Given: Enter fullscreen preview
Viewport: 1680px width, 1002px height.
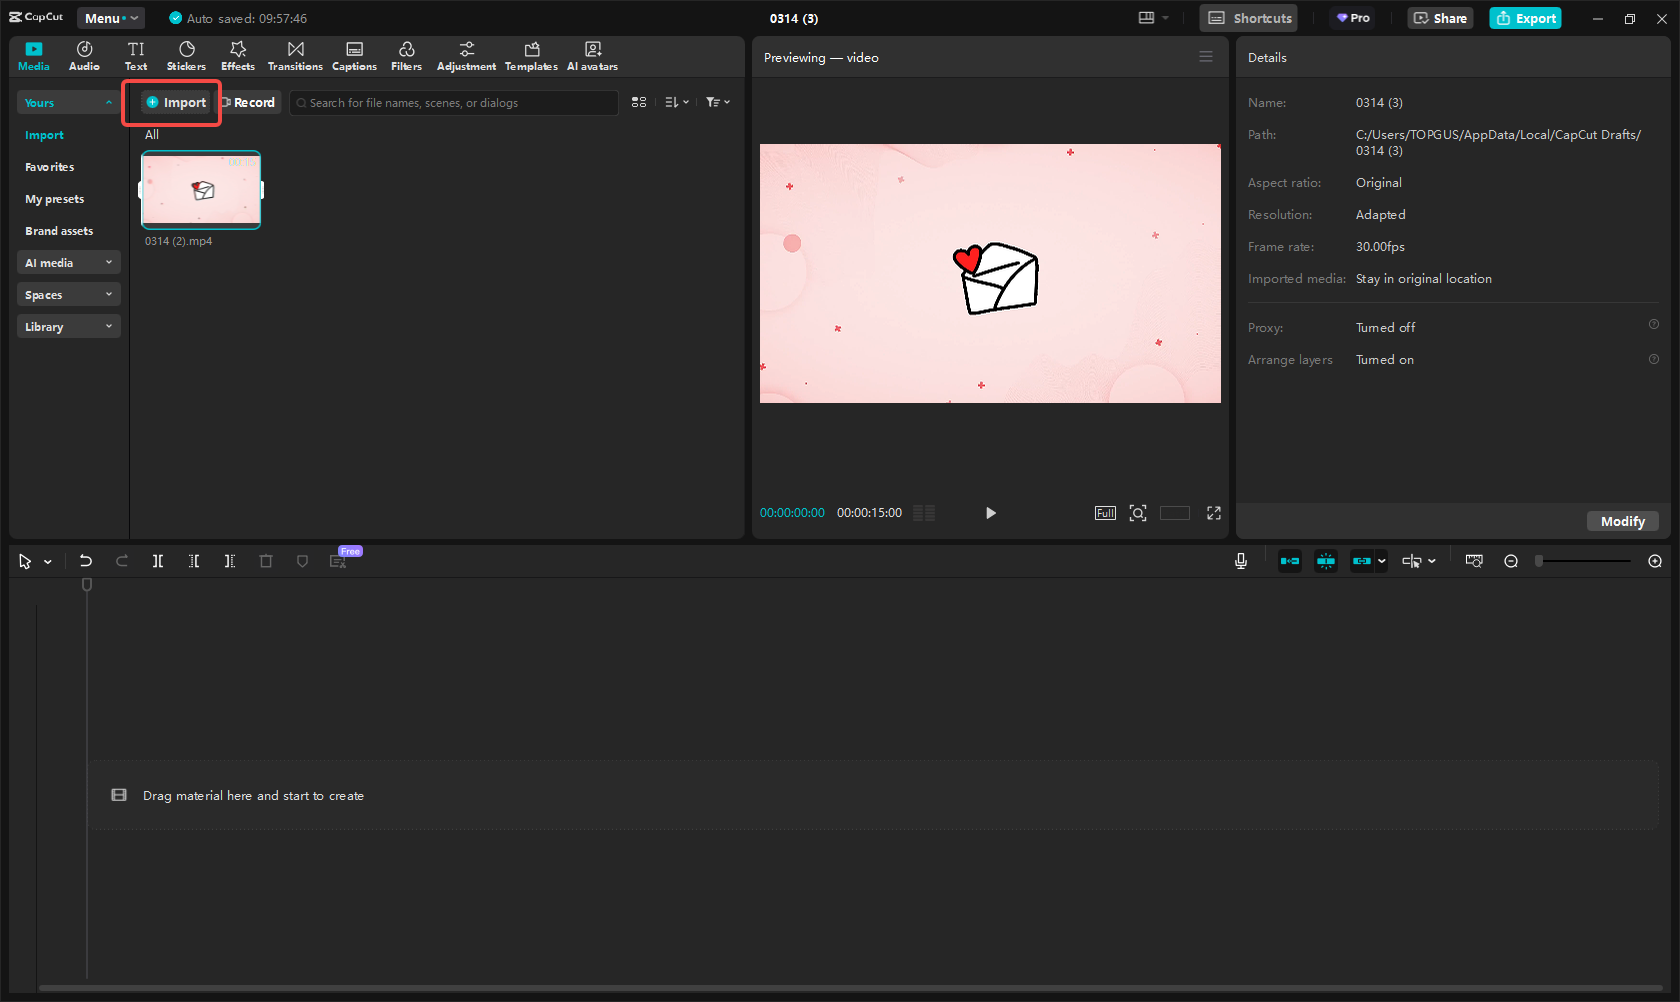Looking at the screenshot, I should [x=1214, y=513].
